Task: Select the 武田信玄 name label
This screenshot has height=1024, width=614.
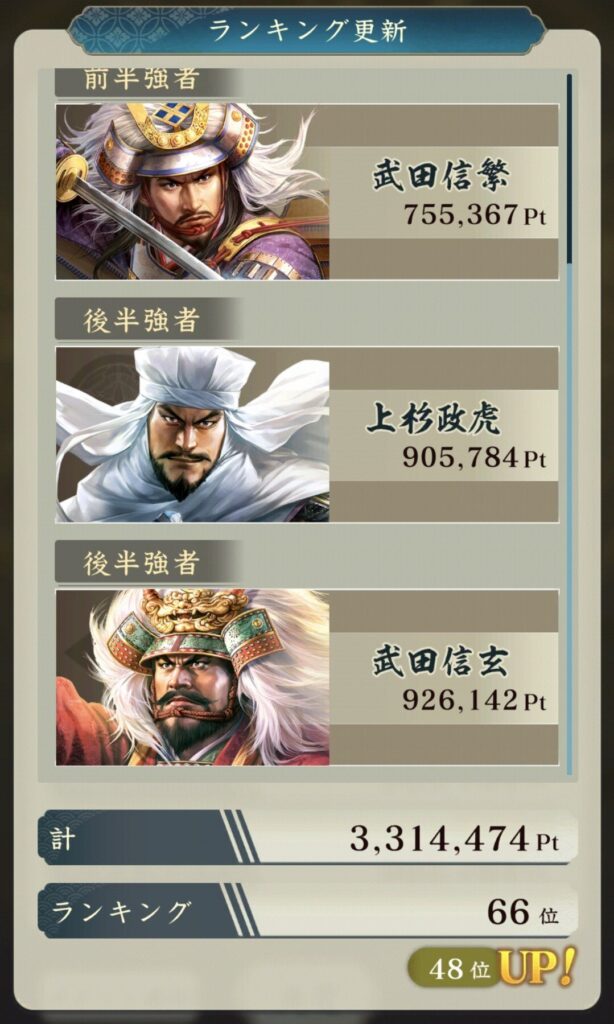Action: (x=441, y=662)
